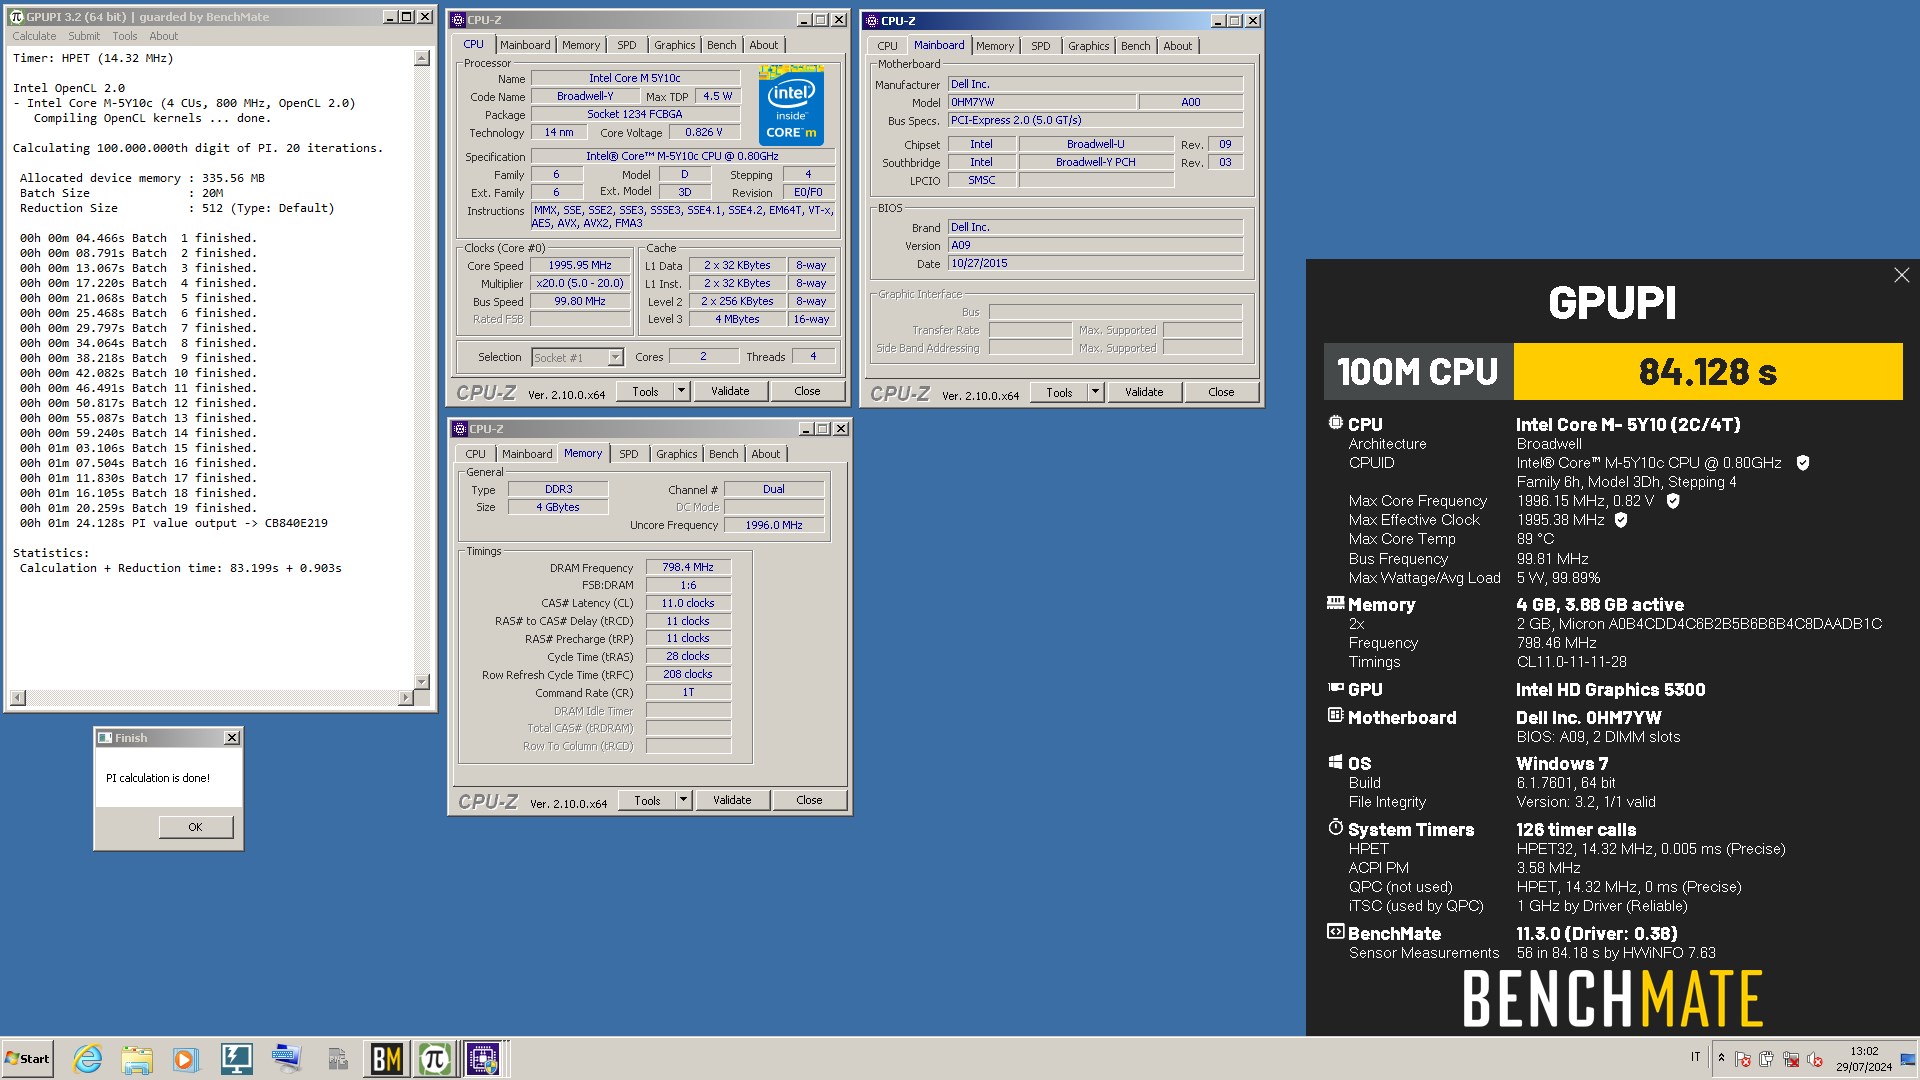Show hidden tray icons arrow
Screen dimensions: 1920x1080
click(x=1721, y=1057)
